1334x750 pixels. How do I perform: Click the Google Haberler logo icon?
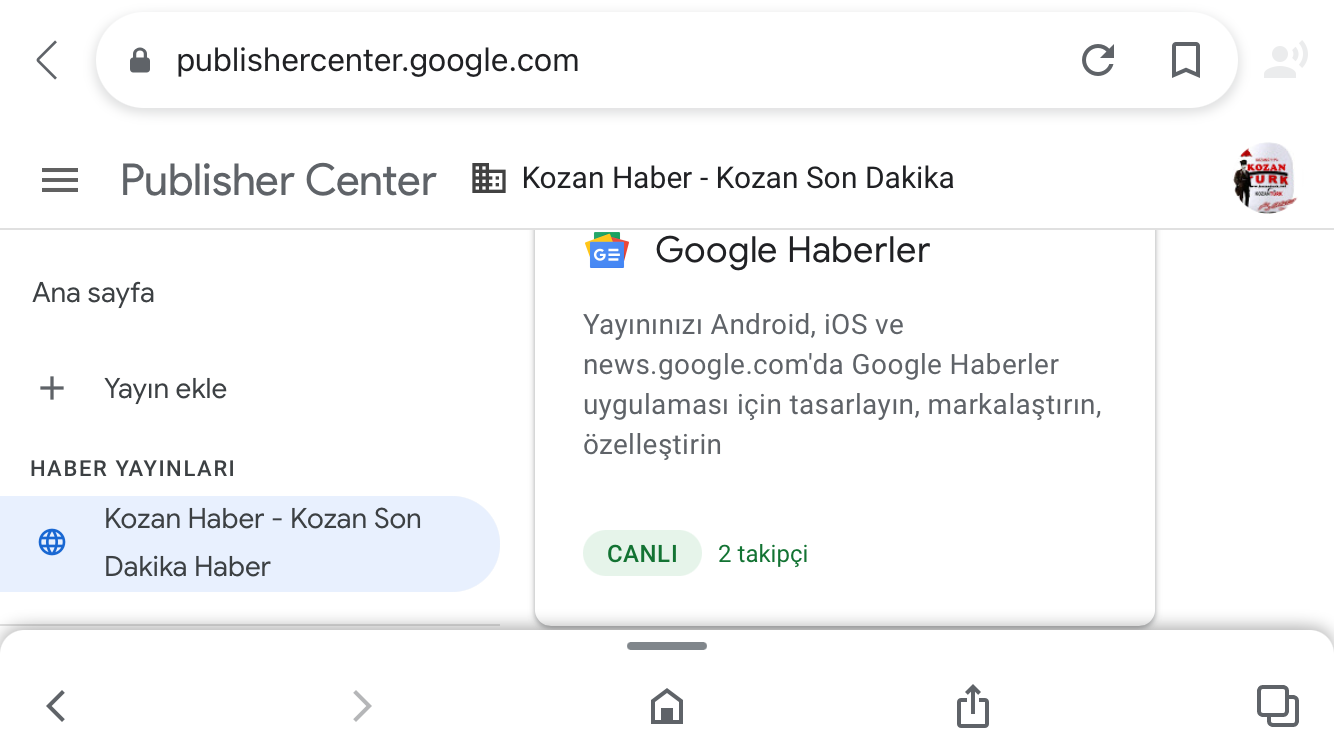(607, 251)
